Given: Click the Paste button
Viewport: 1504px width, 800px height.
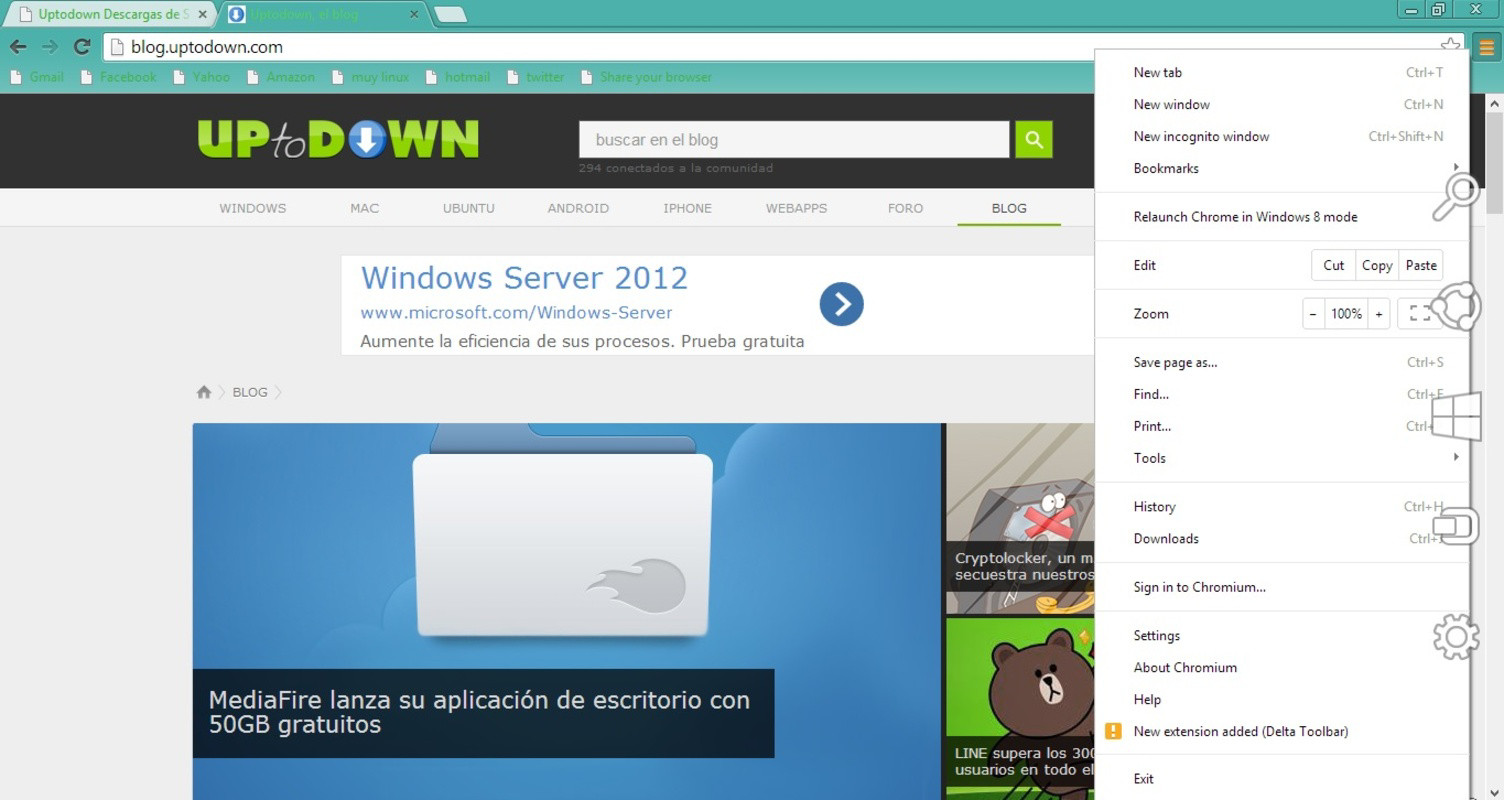Looking at the screenshot, I should pyautogui.click(x=1420, y=265).
